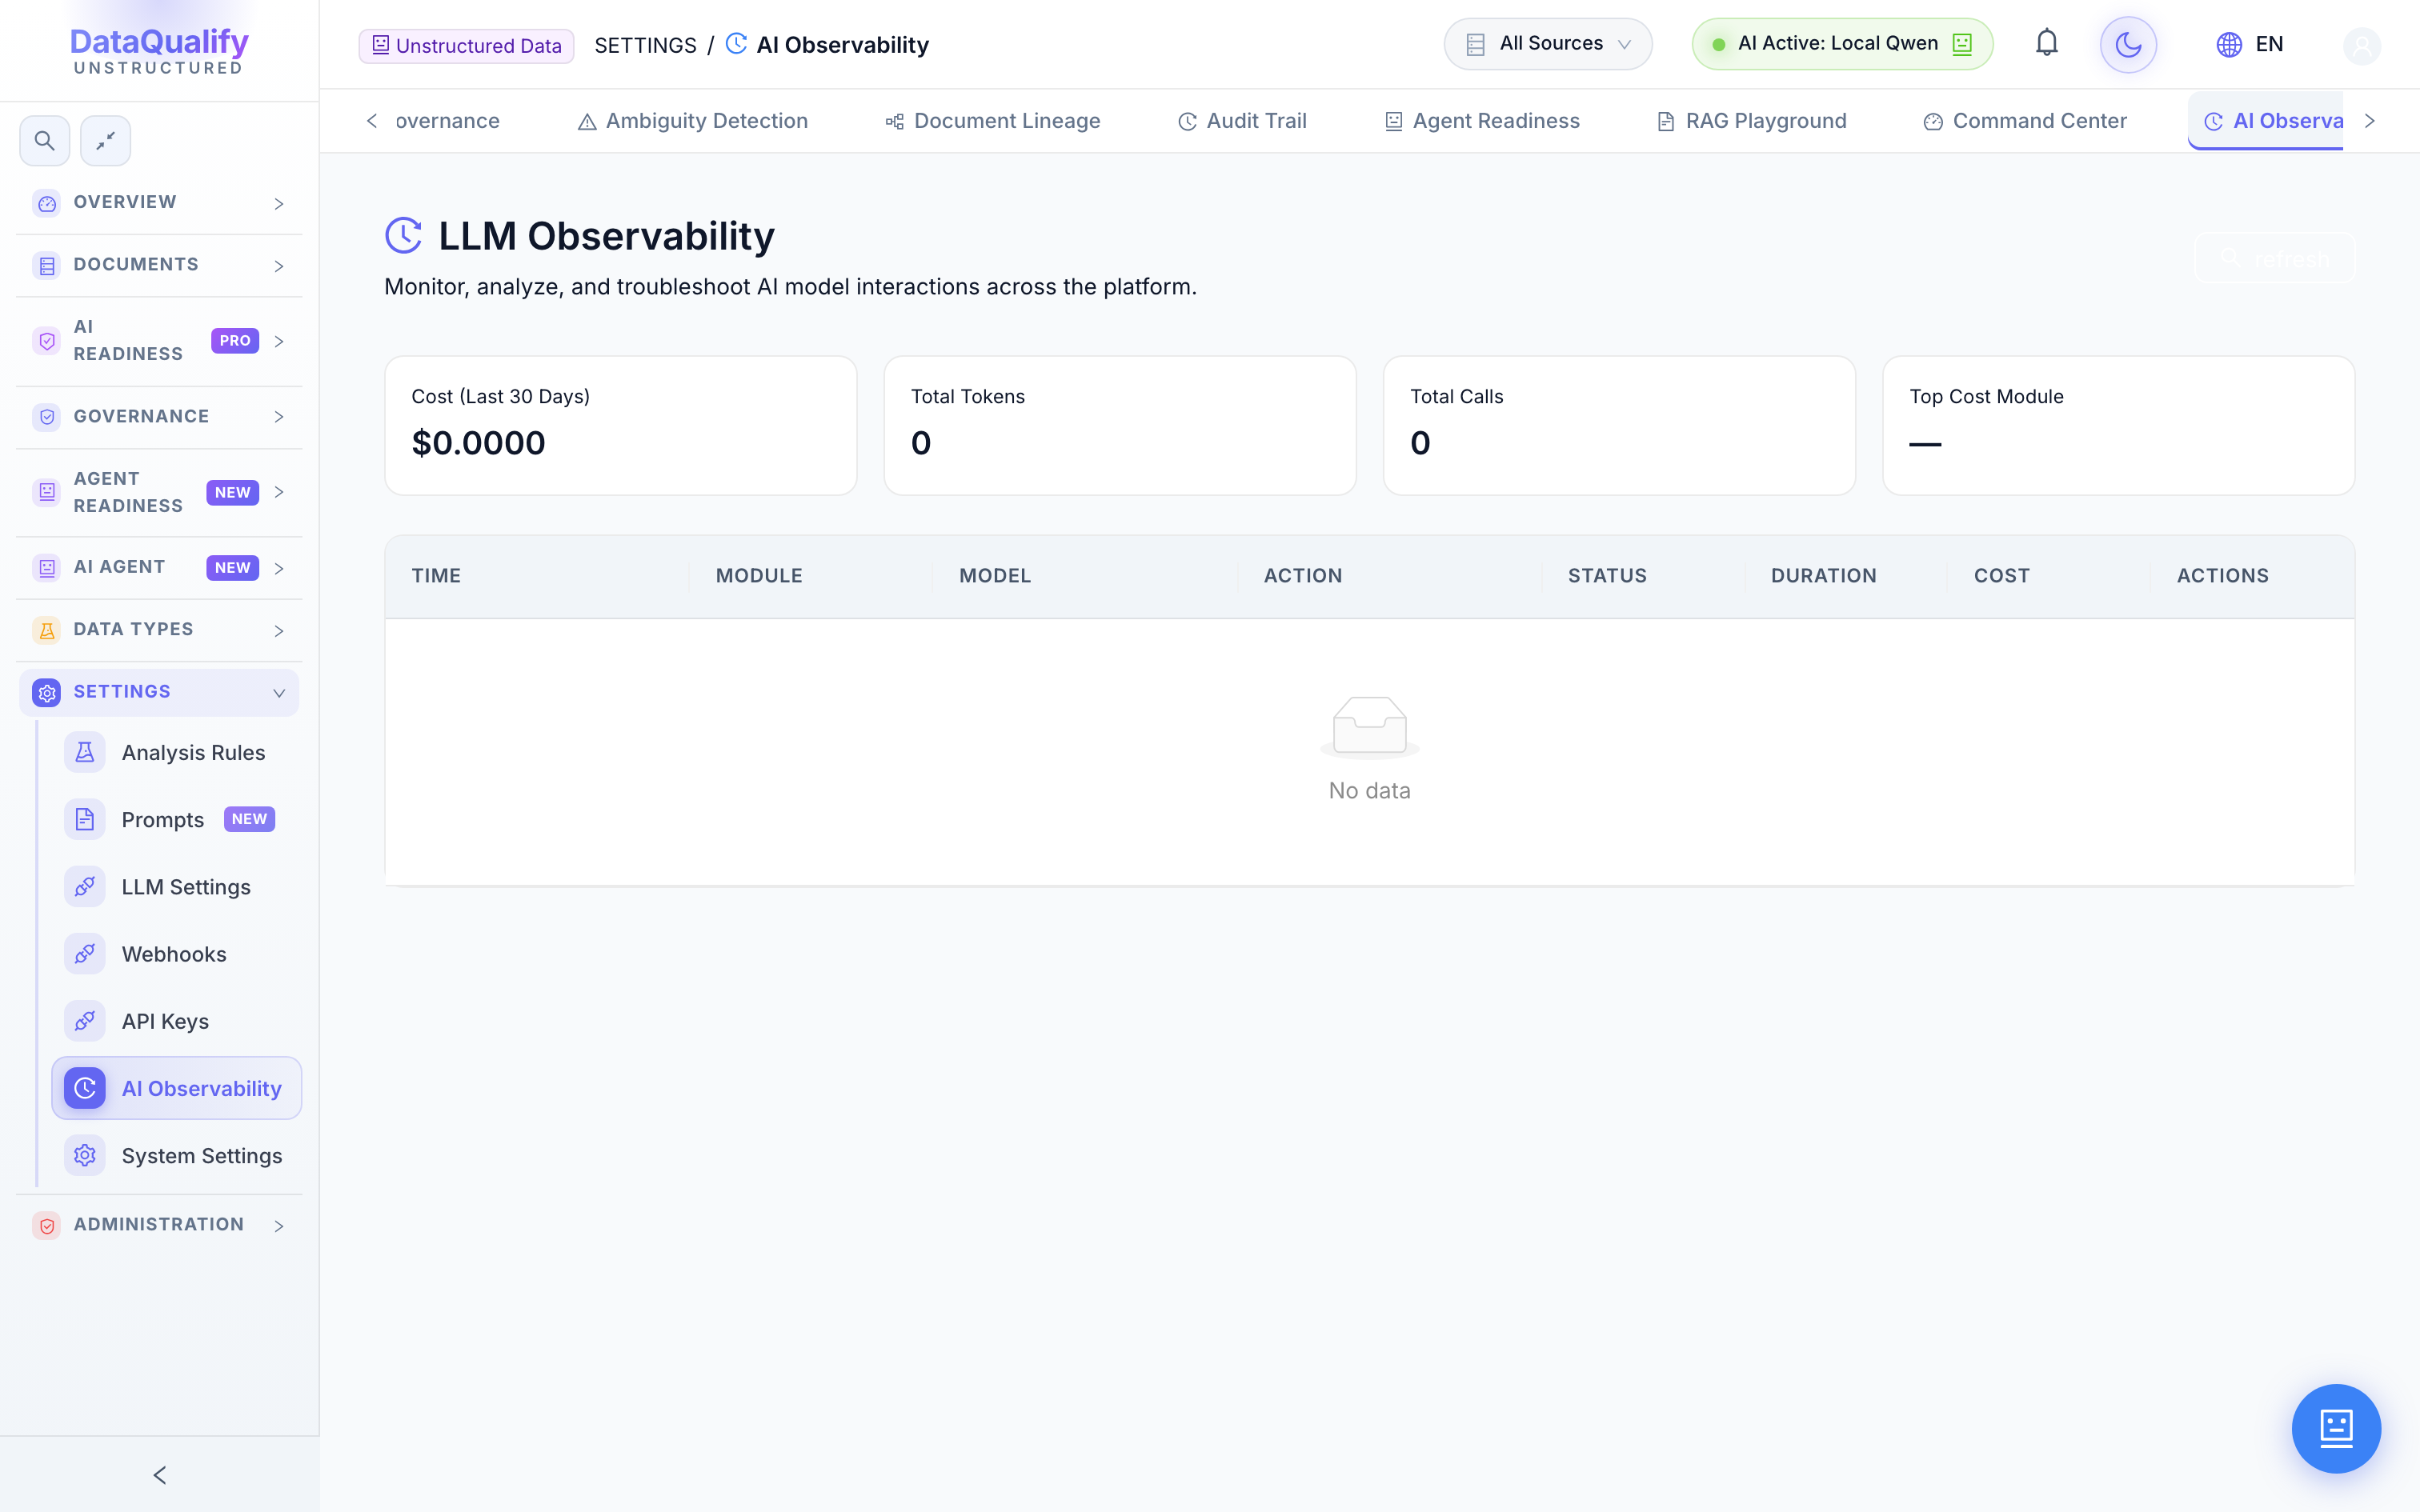
Task: Open the Webhooks page
Action: 177,954
